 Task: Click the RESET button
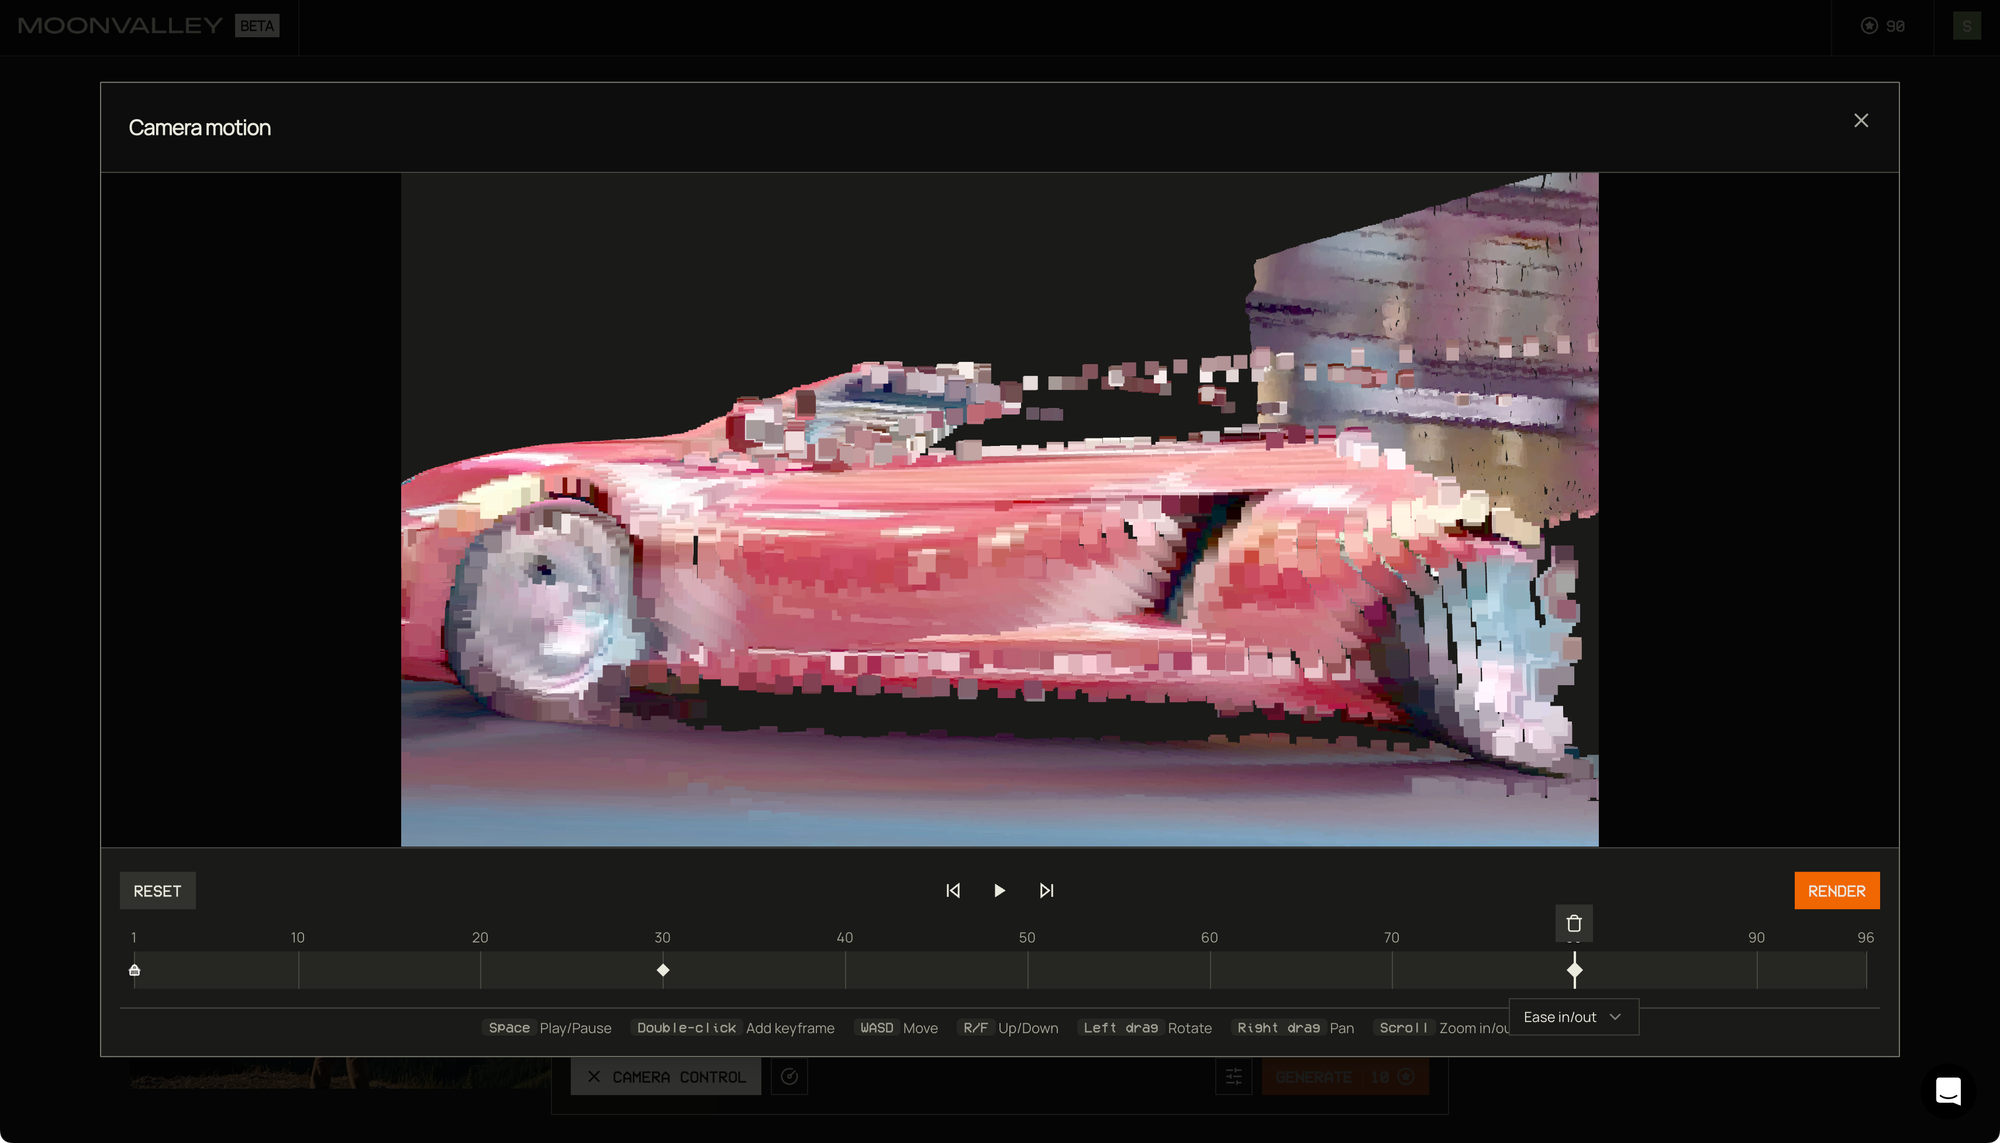pos(157,890)
